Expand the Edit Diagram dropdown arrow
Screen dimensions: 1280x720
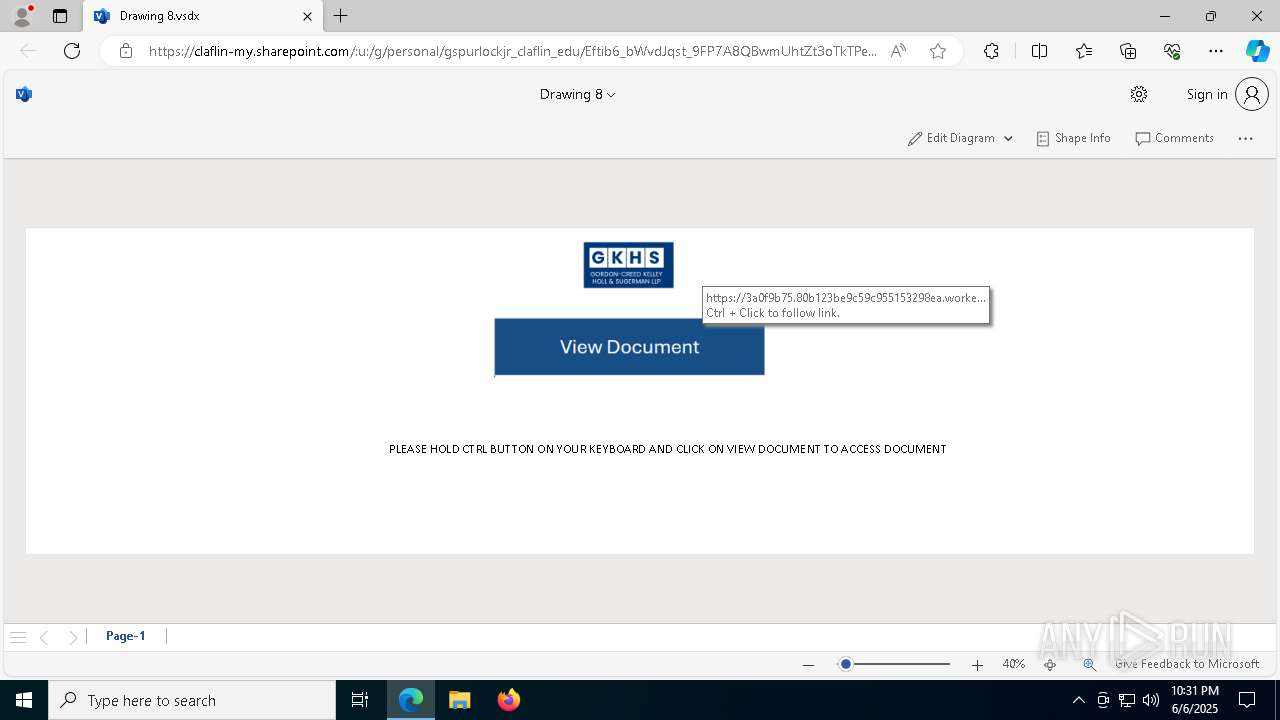(1008, 138)
